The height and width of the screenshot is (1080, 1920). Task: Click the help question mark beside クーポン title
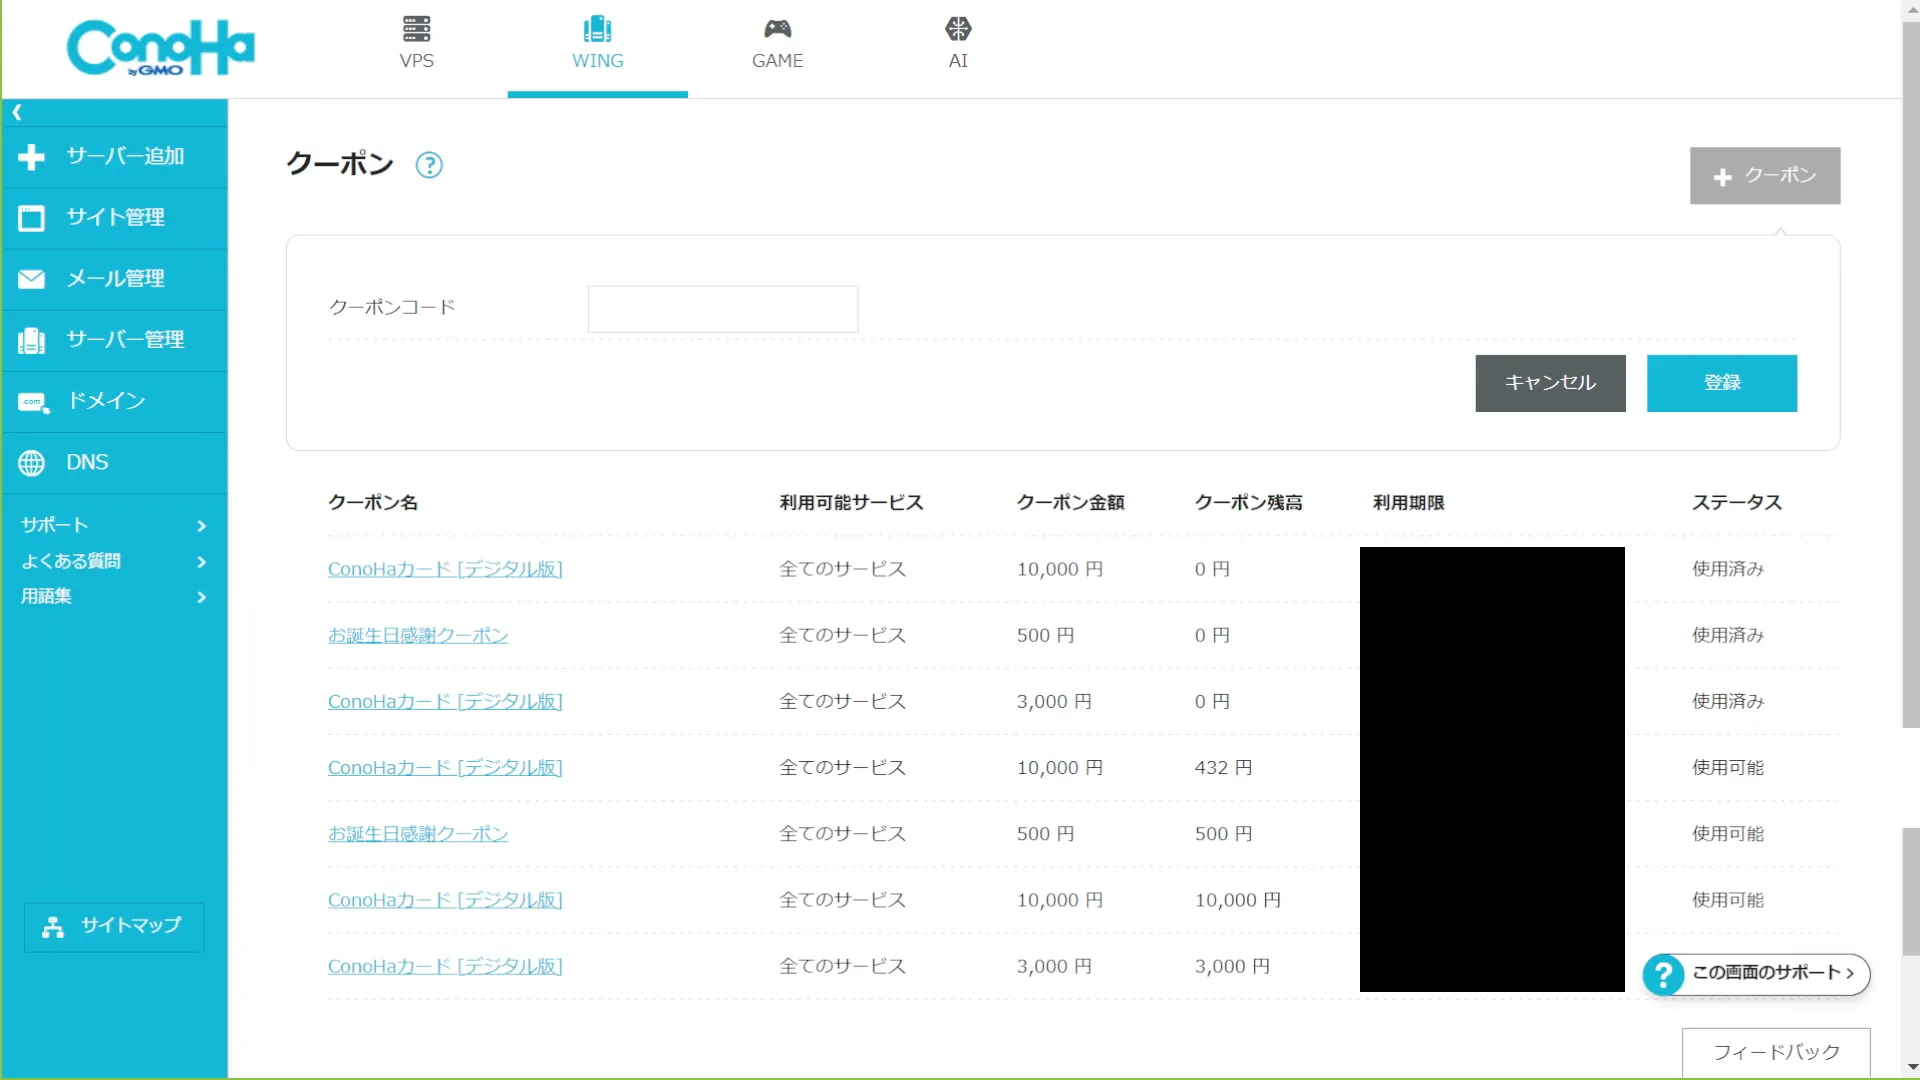[x=429, y=165]
